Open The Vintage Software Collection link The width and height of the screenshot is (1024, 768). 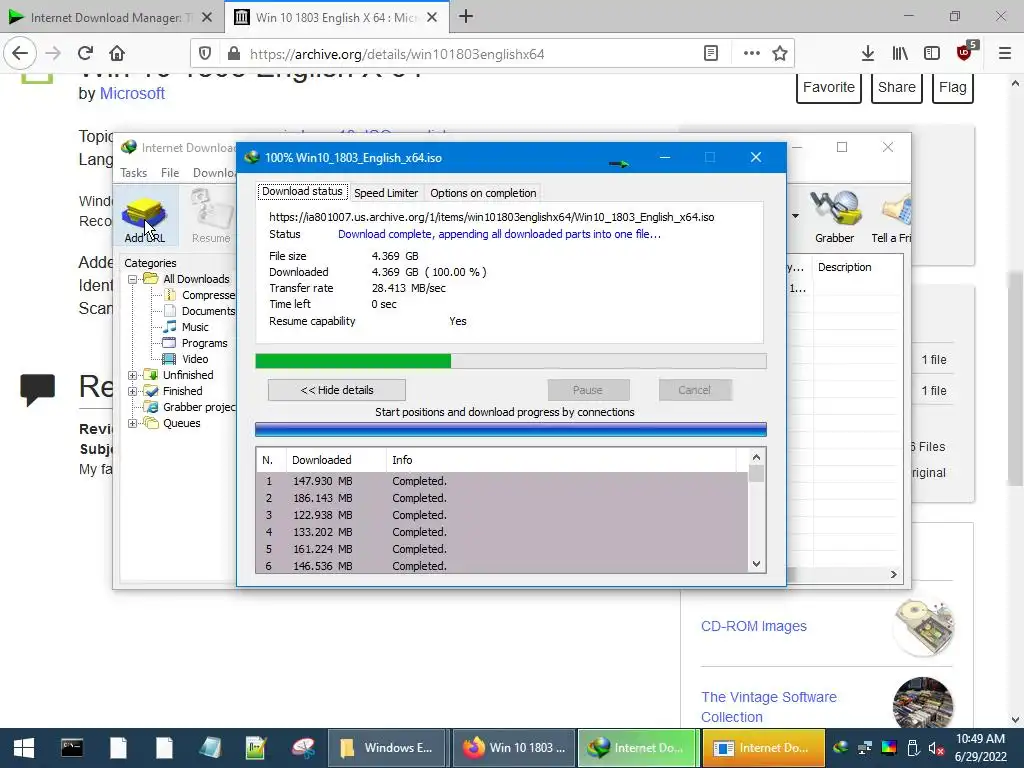pos(769,707)
